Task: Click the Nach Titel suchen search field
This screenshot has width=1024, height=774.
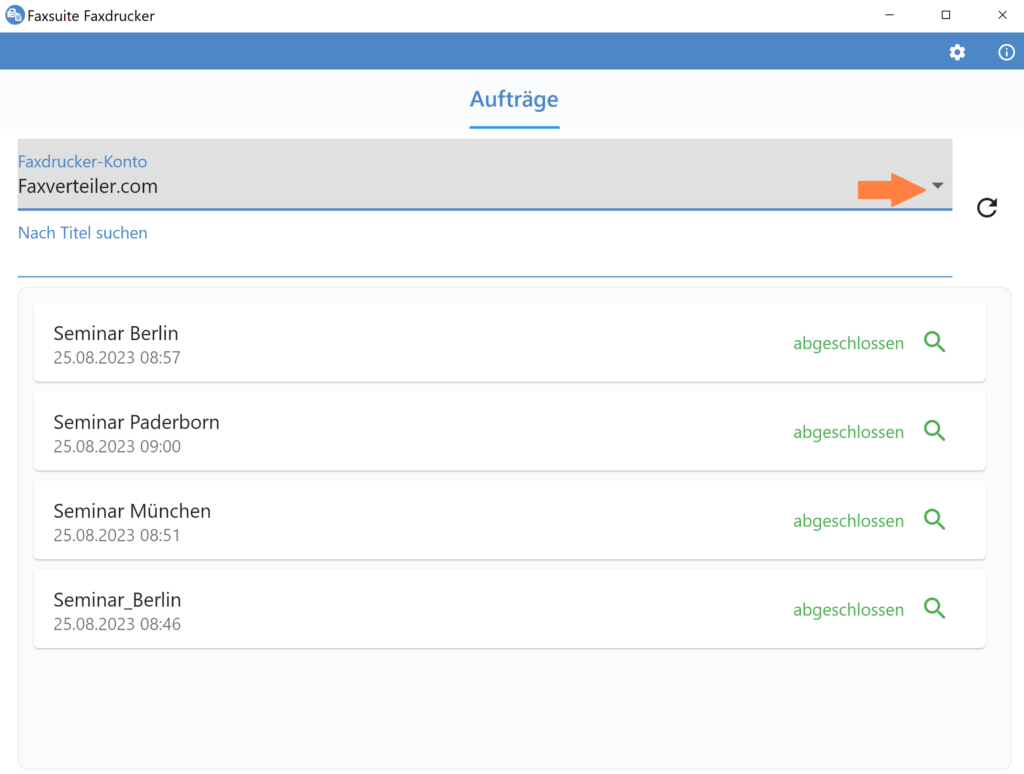Action: 485,250
